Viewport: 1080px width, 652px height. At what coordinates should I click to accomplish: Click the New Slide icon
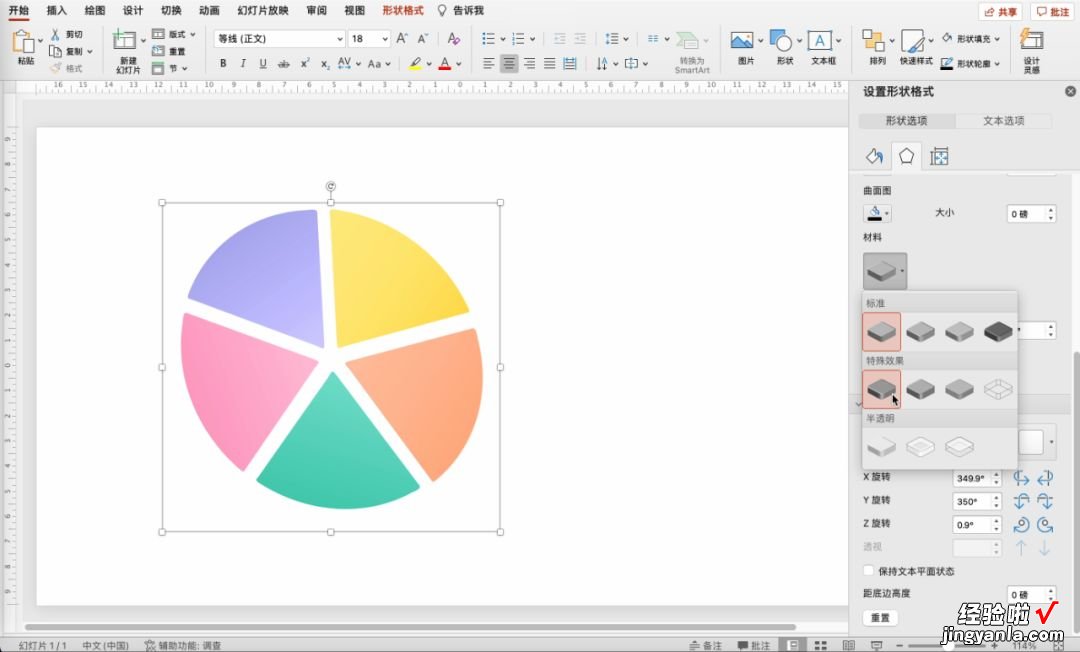(125, 40)
